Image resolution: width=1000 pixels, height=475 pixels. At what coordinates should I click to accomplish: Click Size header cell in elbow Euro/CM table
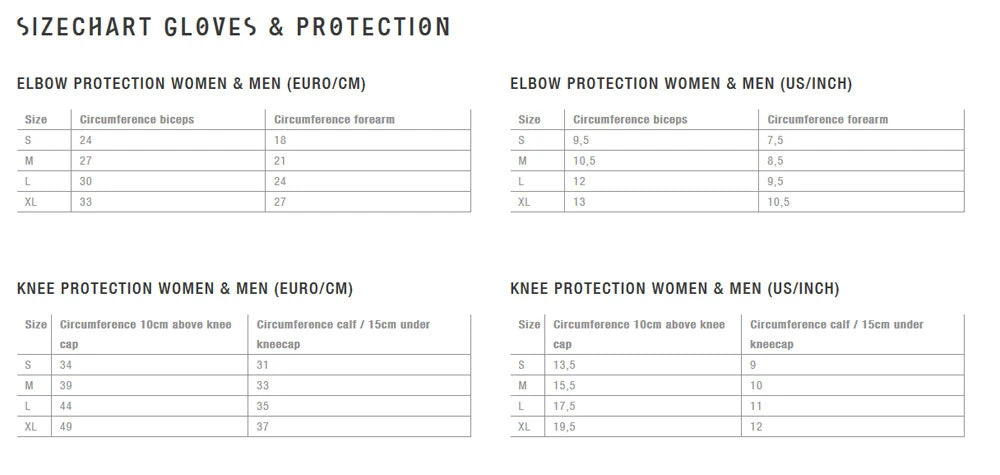pyautogui.click(x=36, y=120)
